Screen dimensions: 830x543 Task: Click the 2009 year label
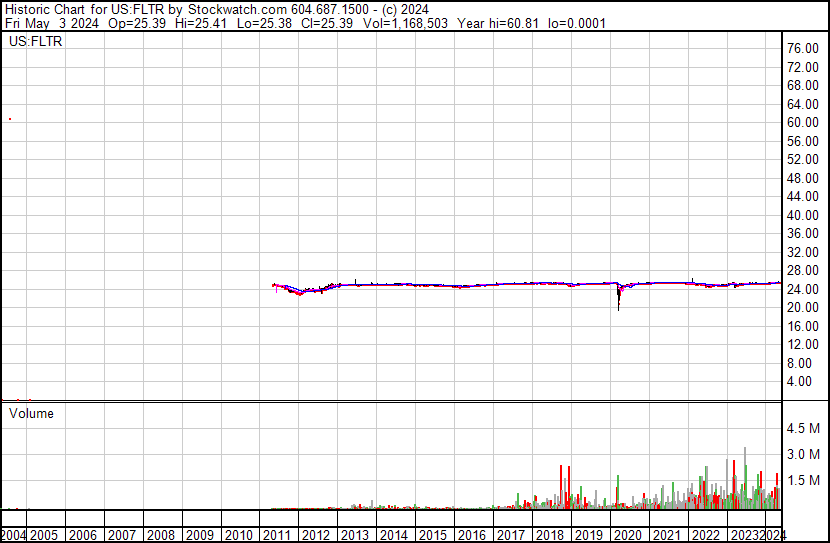point(200,535)
